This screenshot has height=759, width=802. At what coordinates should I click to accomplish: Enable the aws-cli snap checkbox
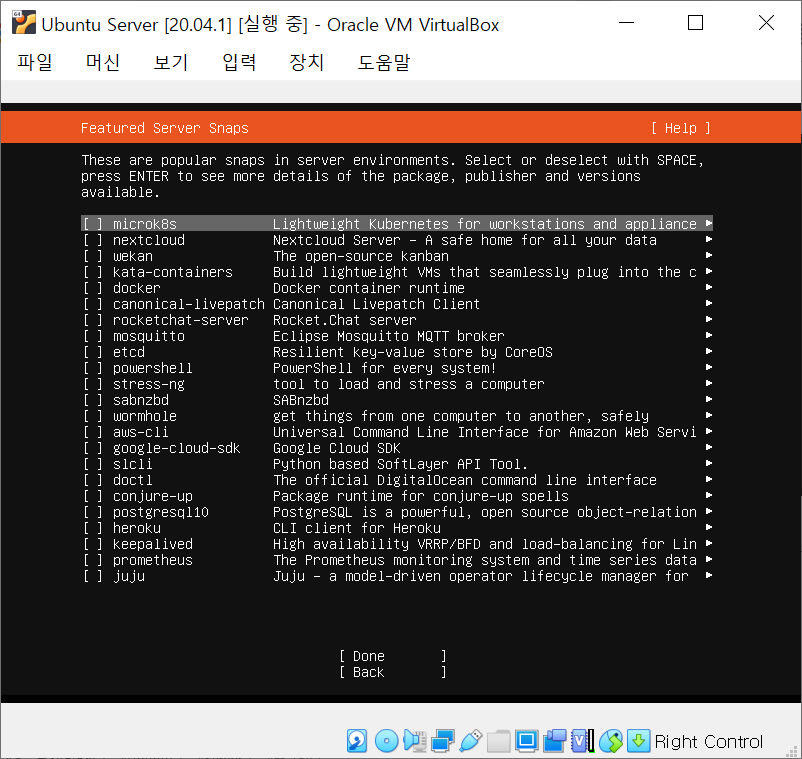point(93,432)
